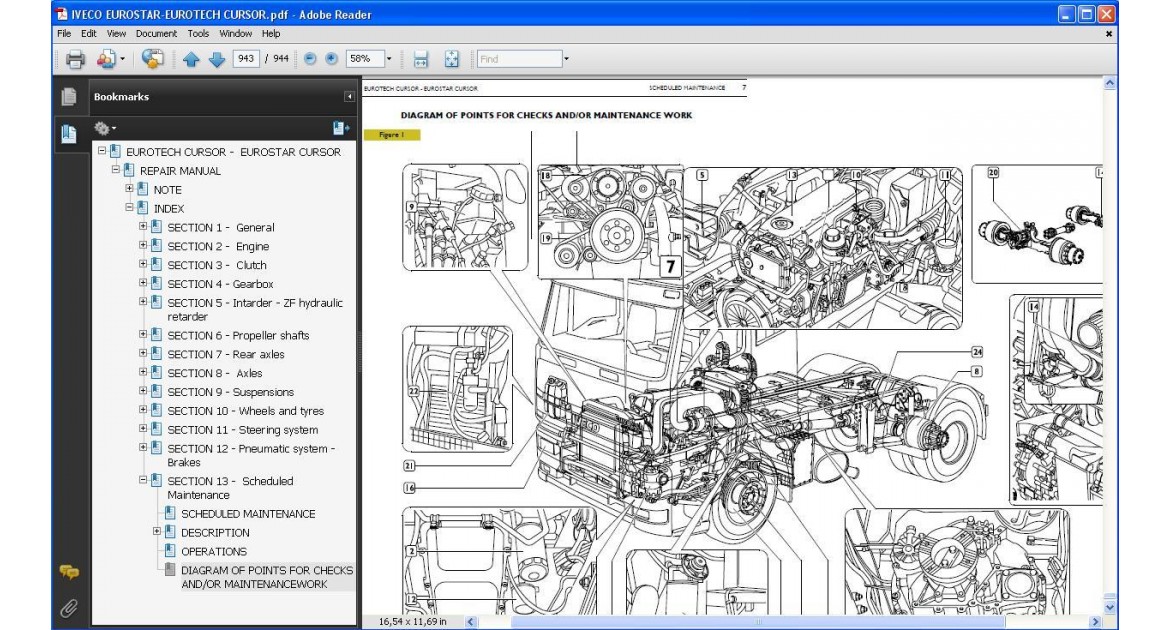Open the View menu

(116, 34)
